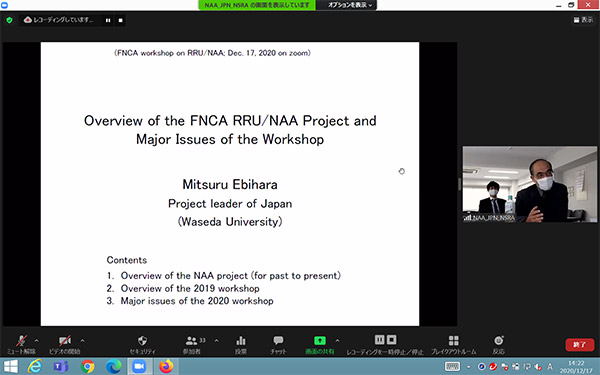
Task: Unmute the microphone
Action: click(21, 340)
